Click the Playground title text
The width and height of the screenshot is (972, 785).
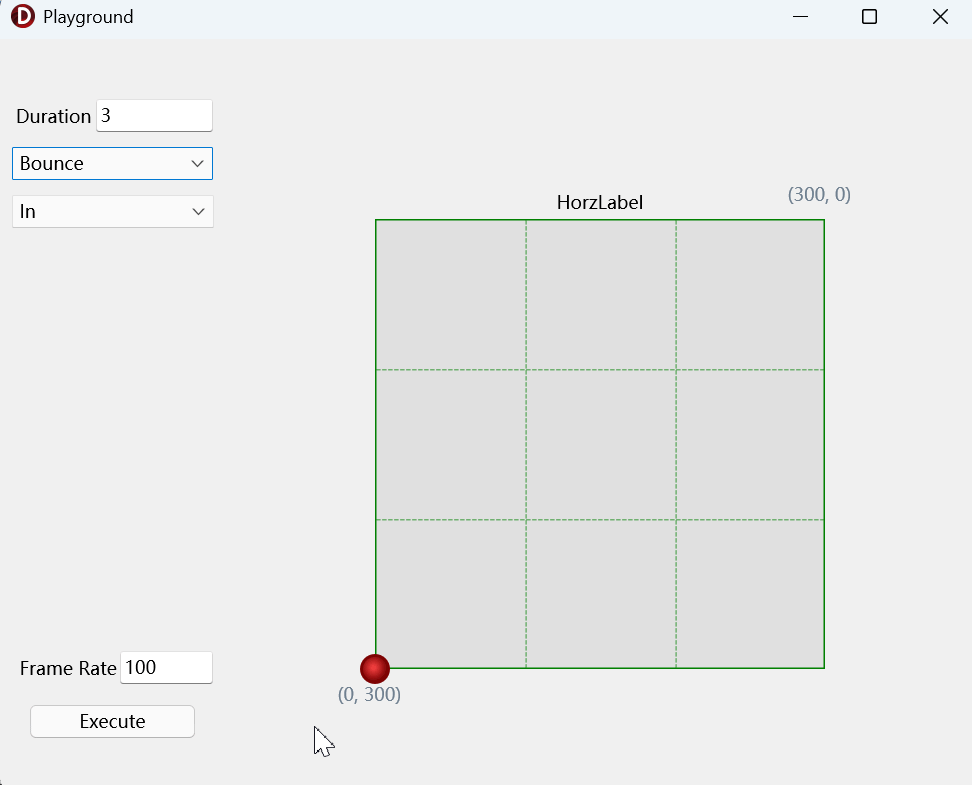coord(88,17)
